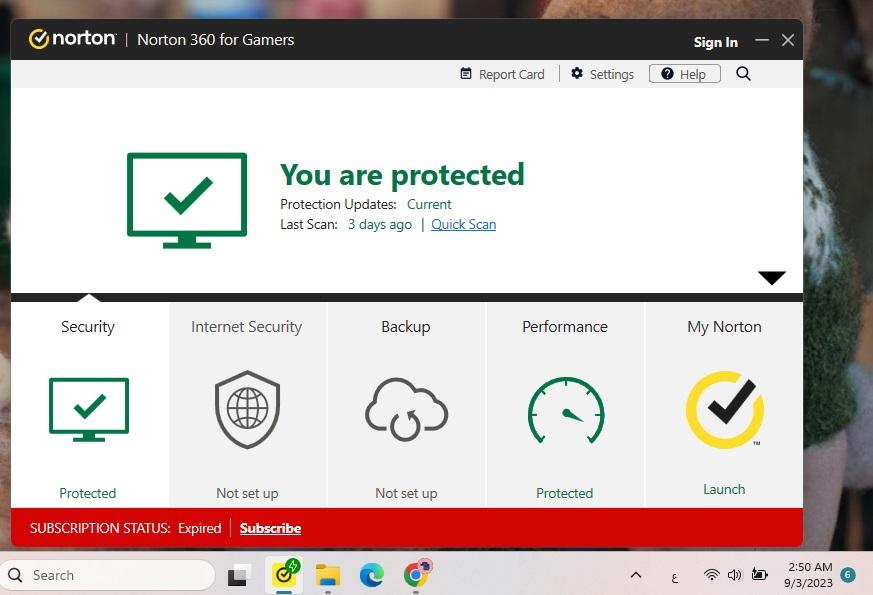Open the search magnifier in Norton toolbar
This screenshot has width=873, height=595.
[743, 73]
